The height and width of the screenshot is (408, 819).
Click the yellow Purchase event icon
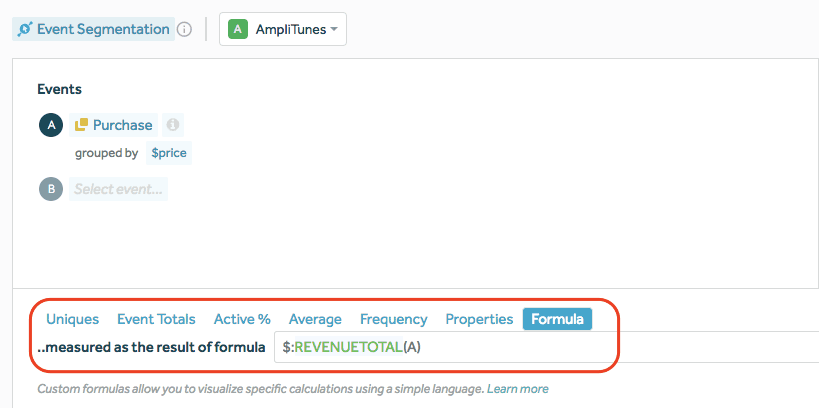[x=82, y=125]
